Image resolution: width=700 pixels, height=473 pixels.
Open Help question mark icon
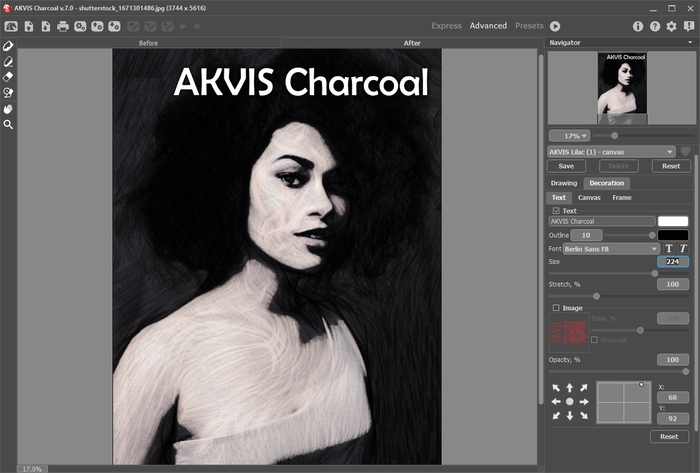[x=655, y=26]
